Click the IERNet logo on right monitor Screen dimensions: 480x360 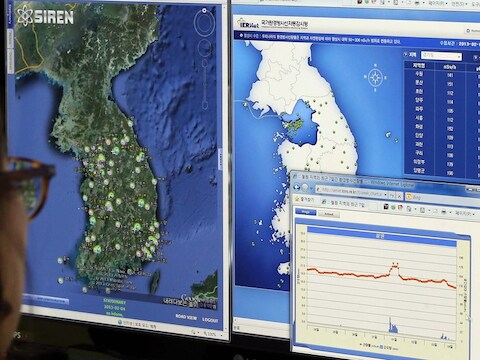[248, 24]
